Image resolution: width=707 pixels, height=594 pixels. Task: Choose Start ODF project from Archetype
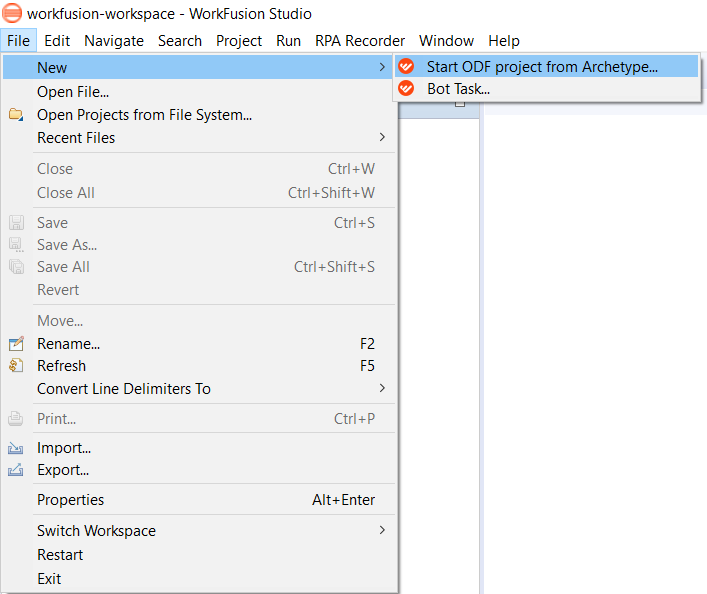547,66
